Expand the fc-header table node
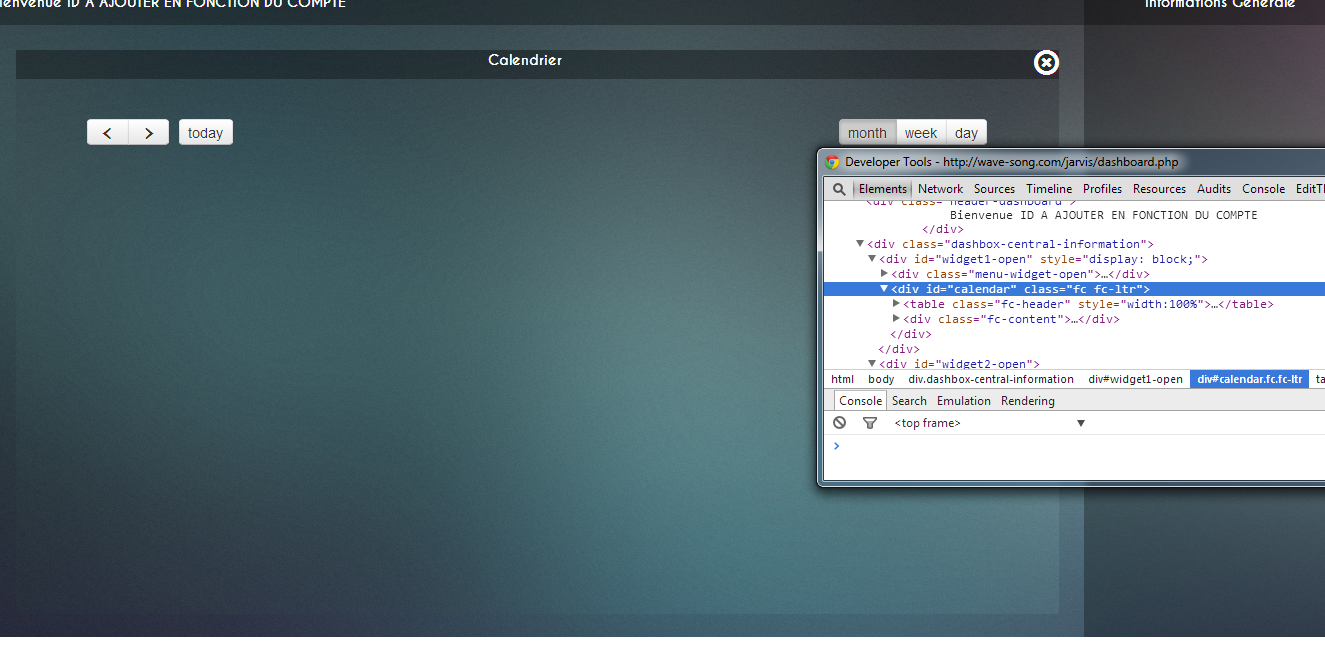Viewport: 1325px width, 652px height. click(x=896, y=304)
